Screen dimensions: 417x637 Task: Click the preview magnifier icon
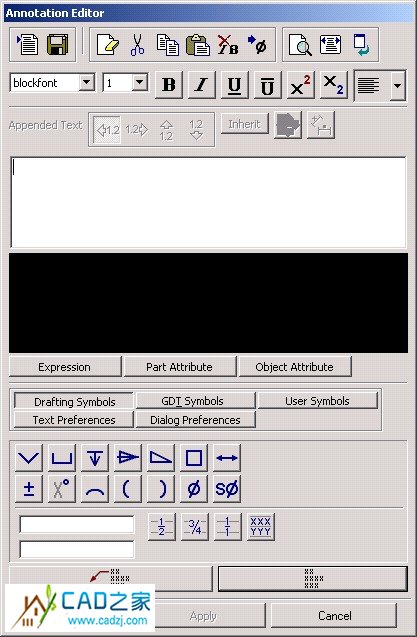300,44
